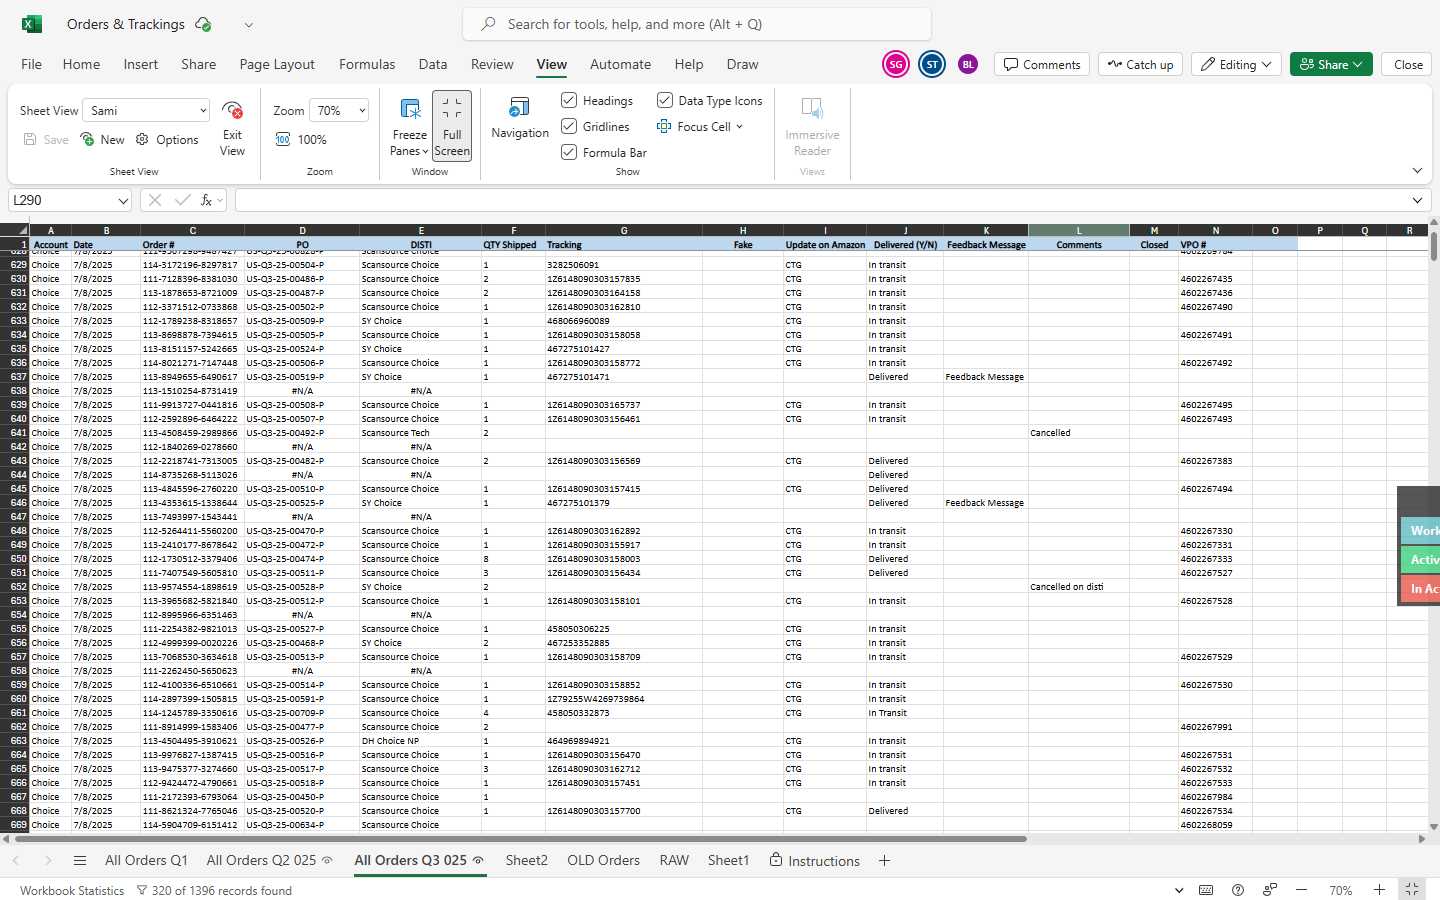Open the All Orders Q2 025 sheet

(261, 860)
